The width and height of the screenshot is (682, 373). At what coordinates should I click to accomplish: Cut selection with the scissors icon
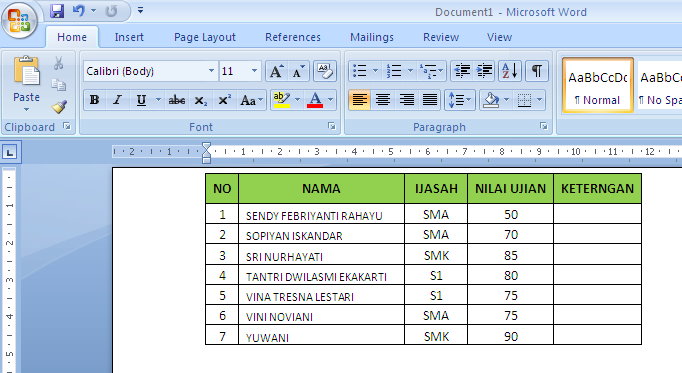tap(58, 63)
